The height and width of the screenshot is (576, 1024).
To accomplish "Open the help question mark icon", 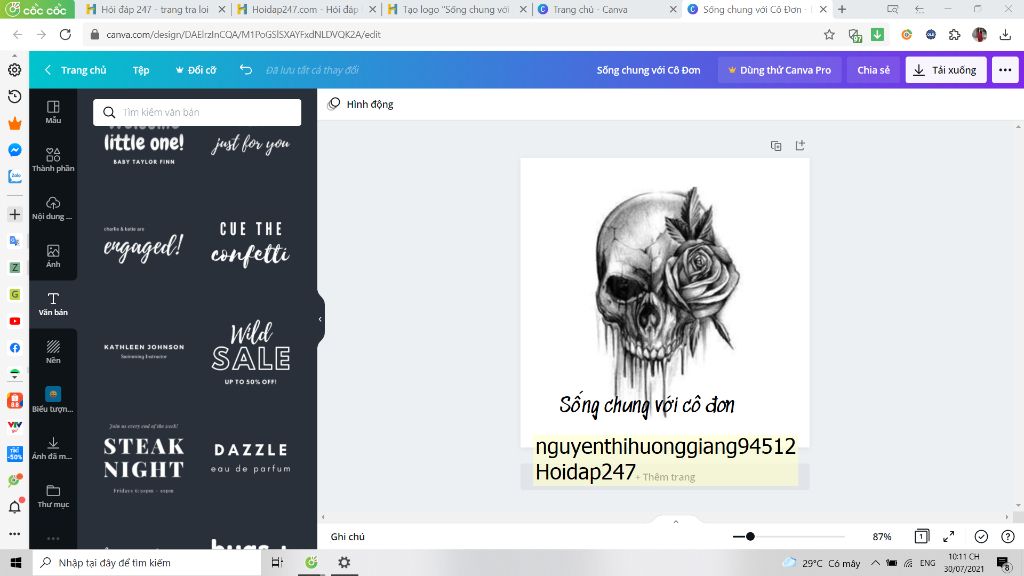I will tap(1008, 536).
